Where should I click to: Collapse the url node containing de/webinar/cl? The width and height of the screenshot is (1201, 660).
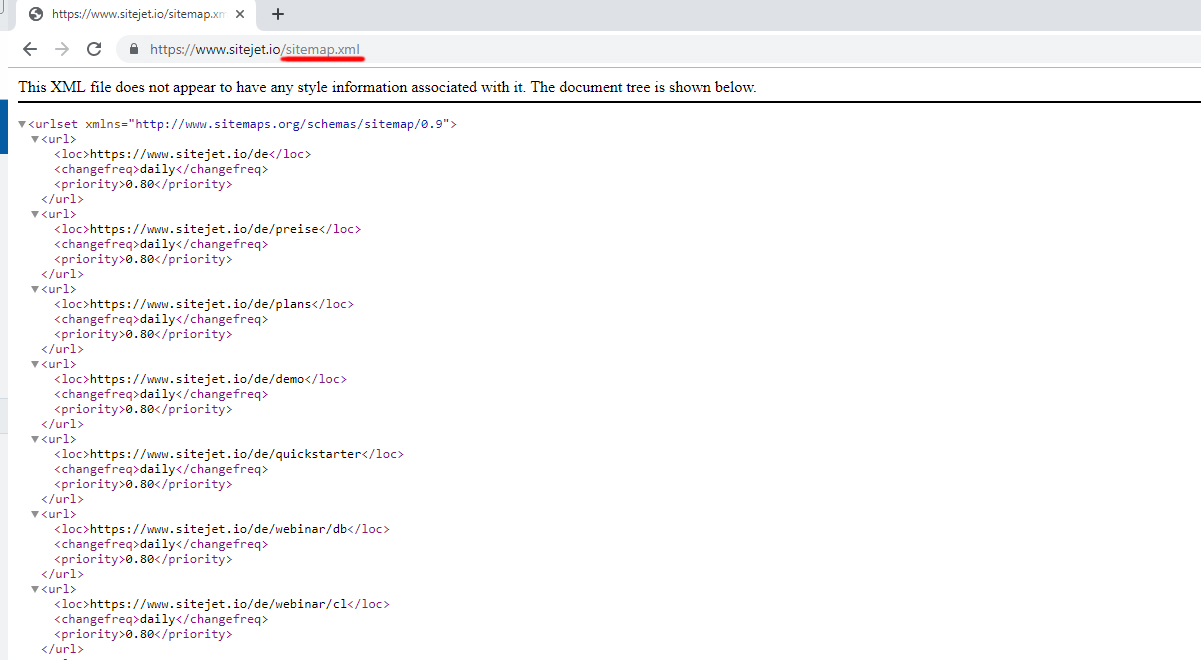[35, 589]
